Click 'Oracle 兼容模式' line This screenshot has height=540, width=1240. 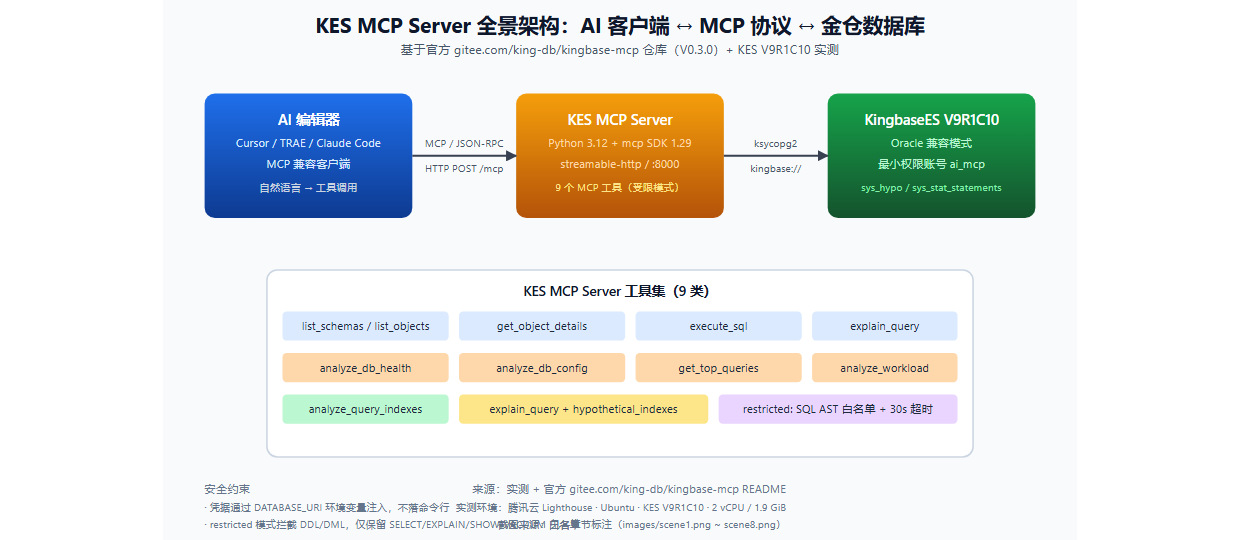point(931,143)
